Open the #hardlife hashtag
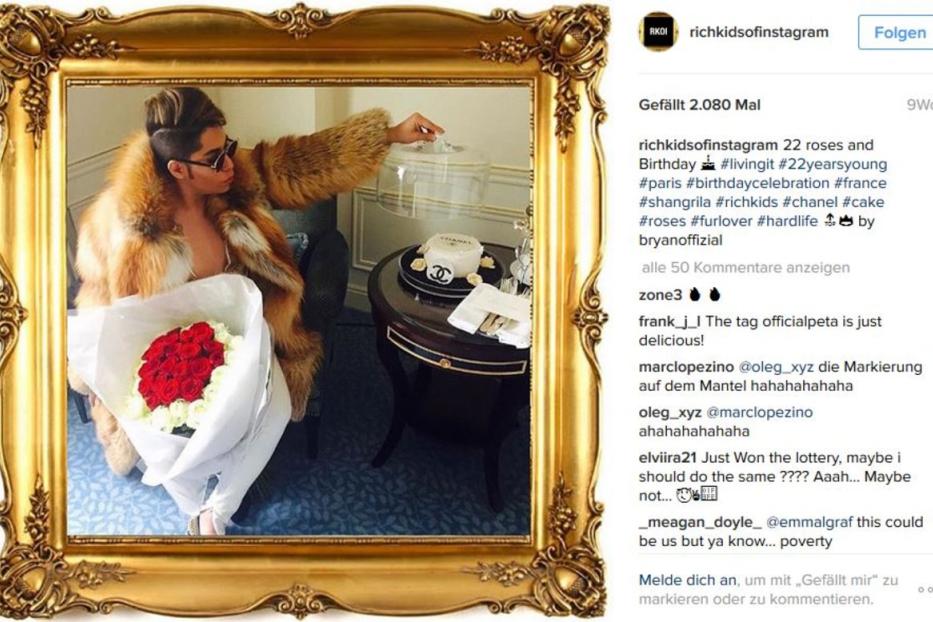This screenshot has height=622, width=933. pos(787,221)
